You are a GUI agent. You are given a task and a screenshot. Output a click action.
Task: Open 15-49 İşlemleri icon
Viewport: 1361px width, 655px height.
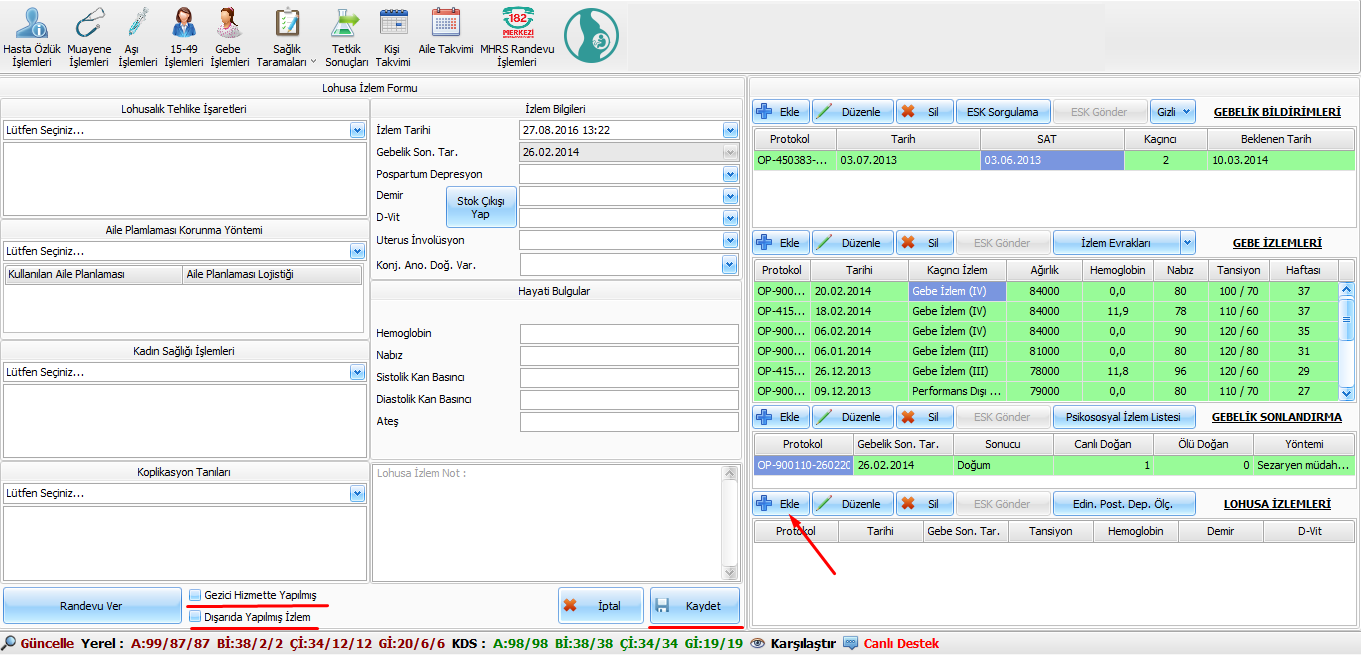coord(183,24)
